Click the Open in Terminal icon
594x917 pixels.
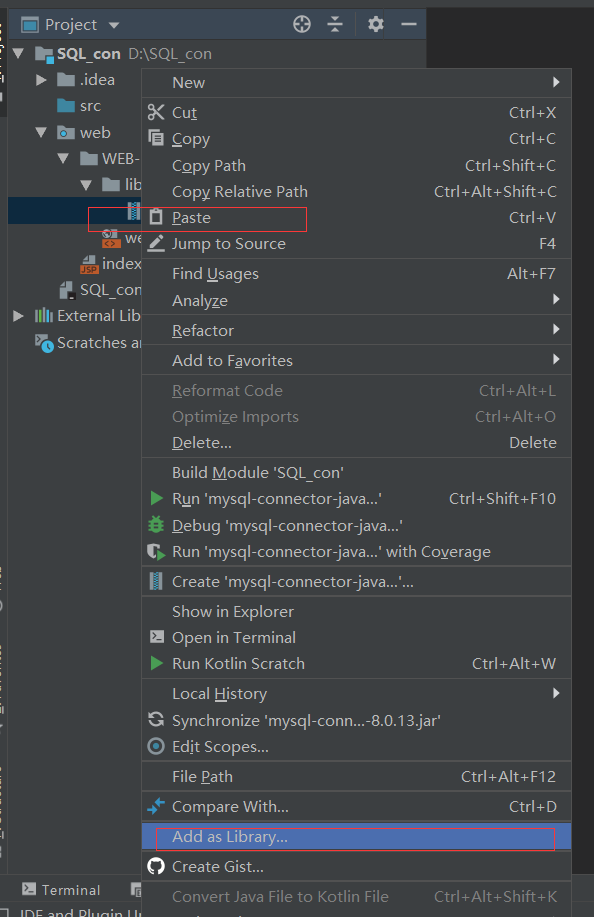click(x=157, y=637)
